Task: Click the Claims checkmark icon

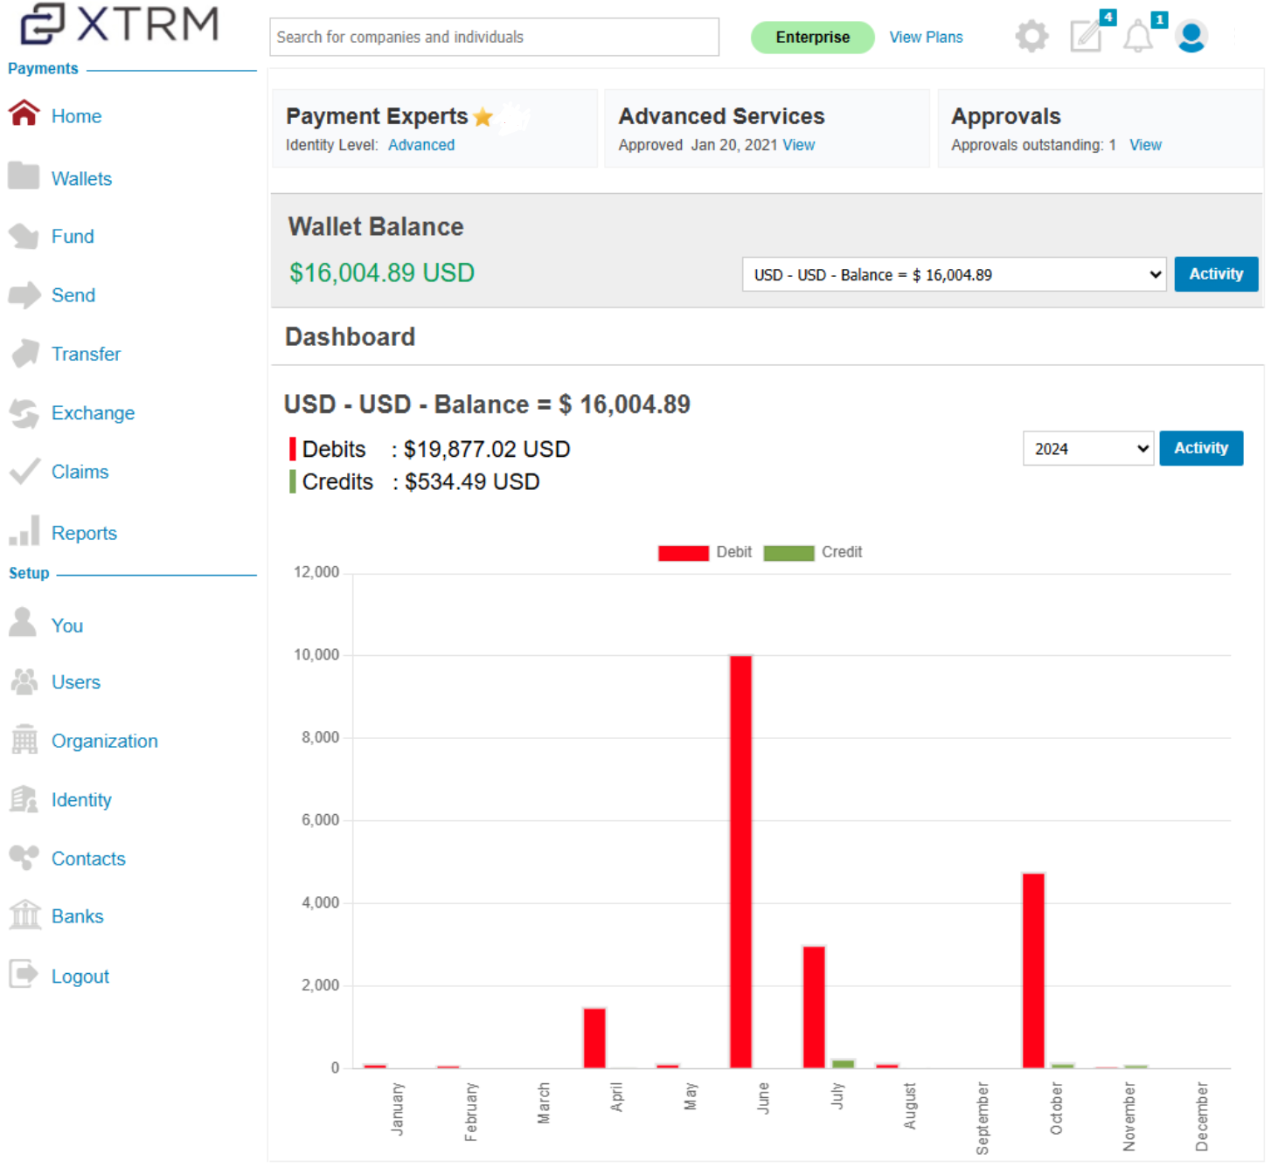Action: [24, 471]
